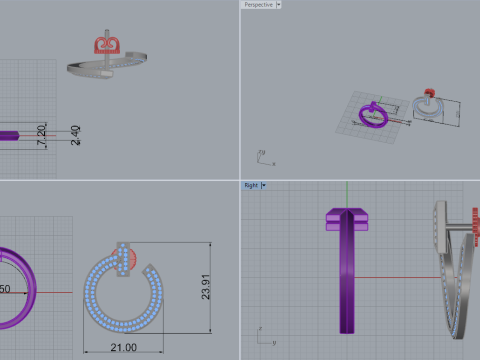
Task: Select the red earring back in Perspective viewport
Action: (x=429, y=93)
